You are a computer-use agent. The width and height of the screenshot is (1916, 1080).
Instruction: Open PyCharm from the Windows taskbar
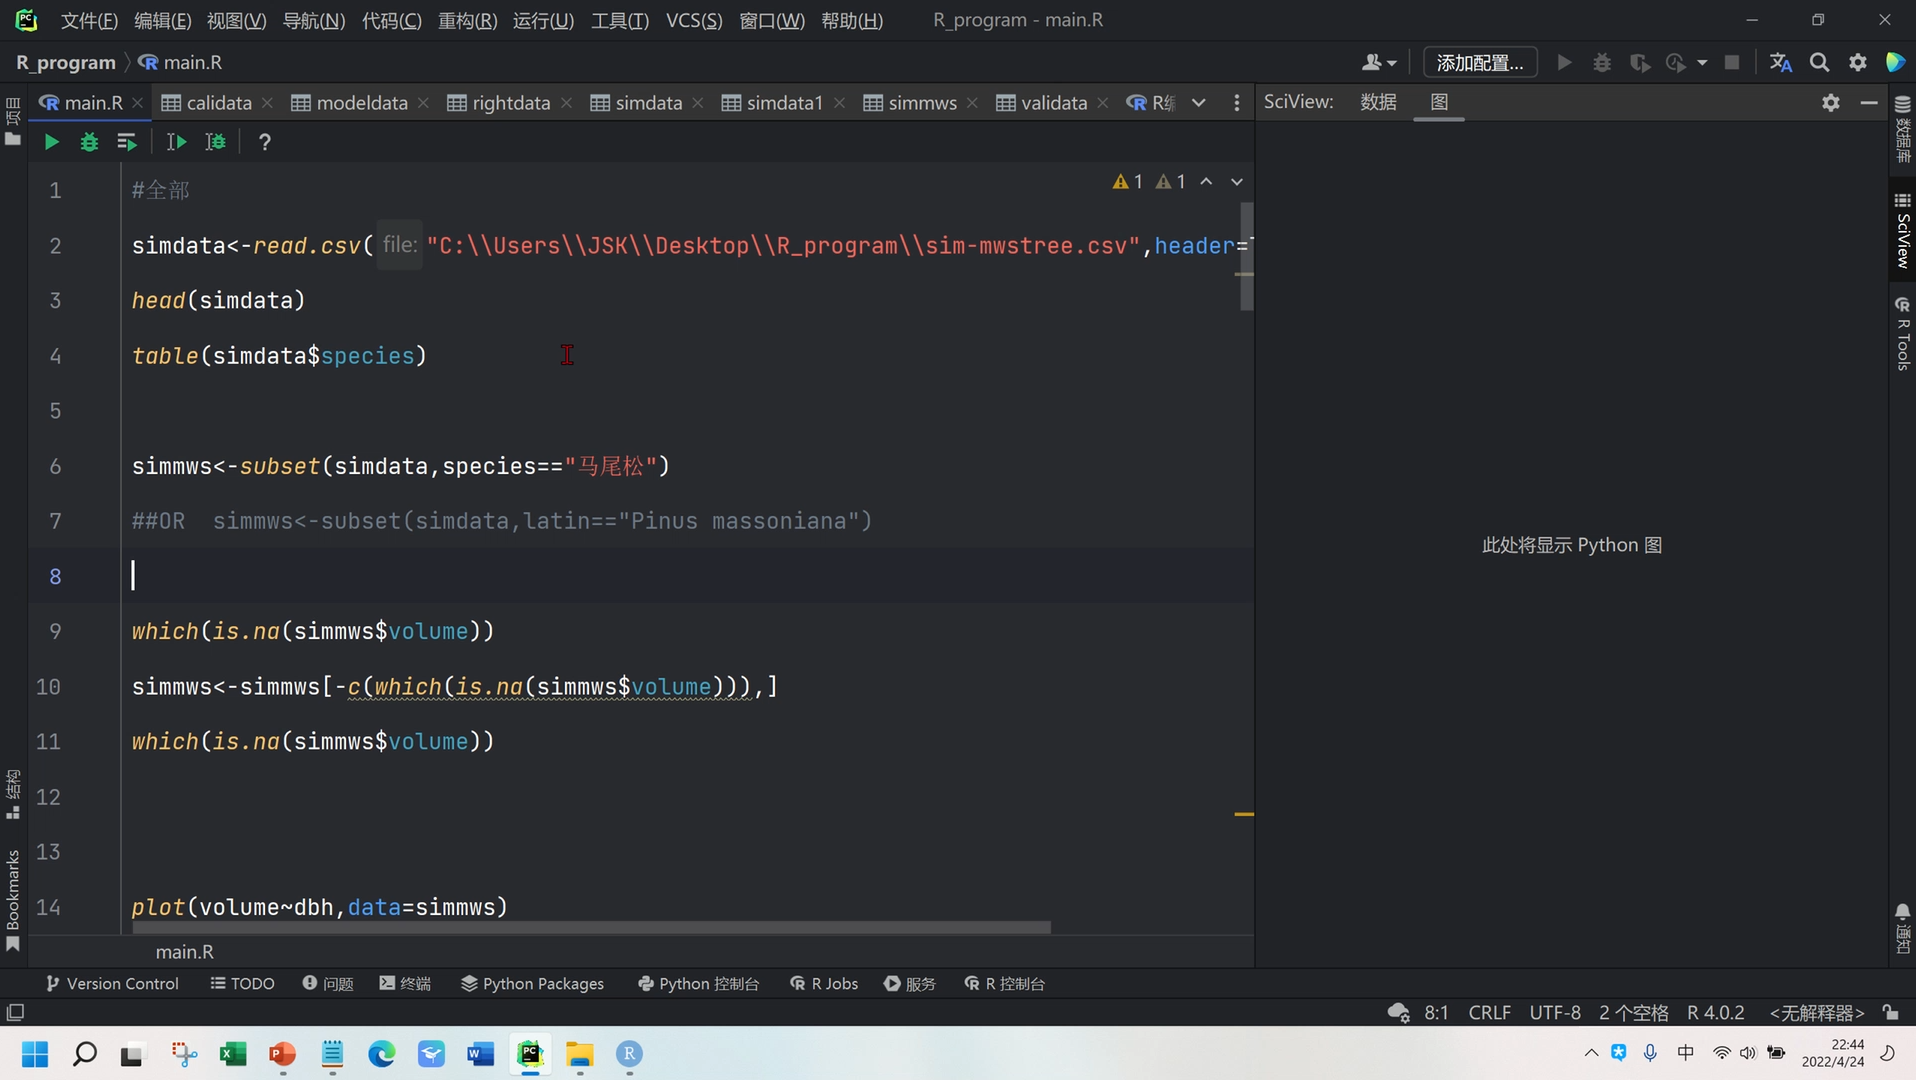point(530,1053)
